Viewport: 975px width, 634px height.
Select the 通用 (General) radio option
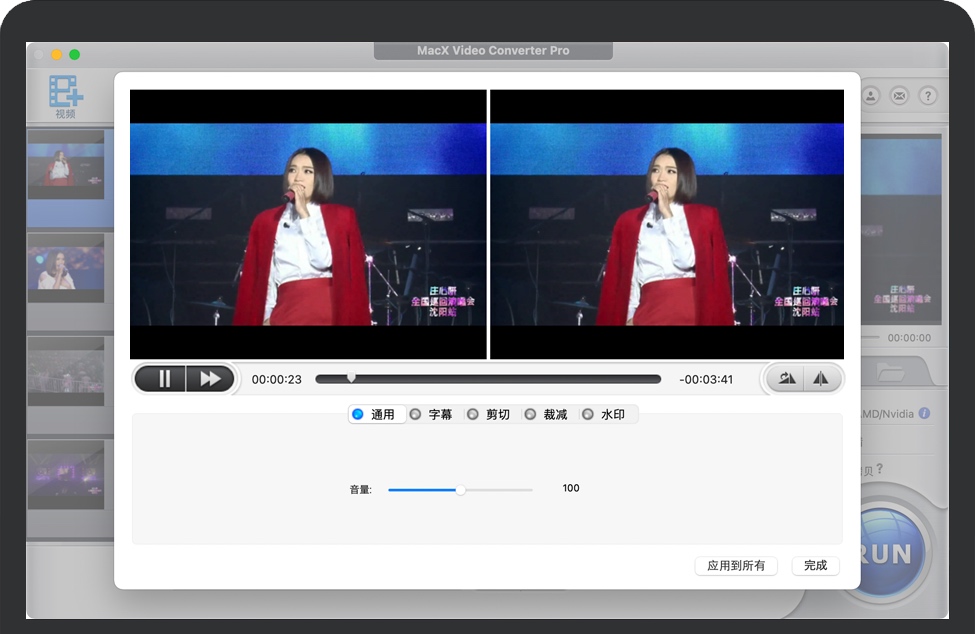coord(358,414)
